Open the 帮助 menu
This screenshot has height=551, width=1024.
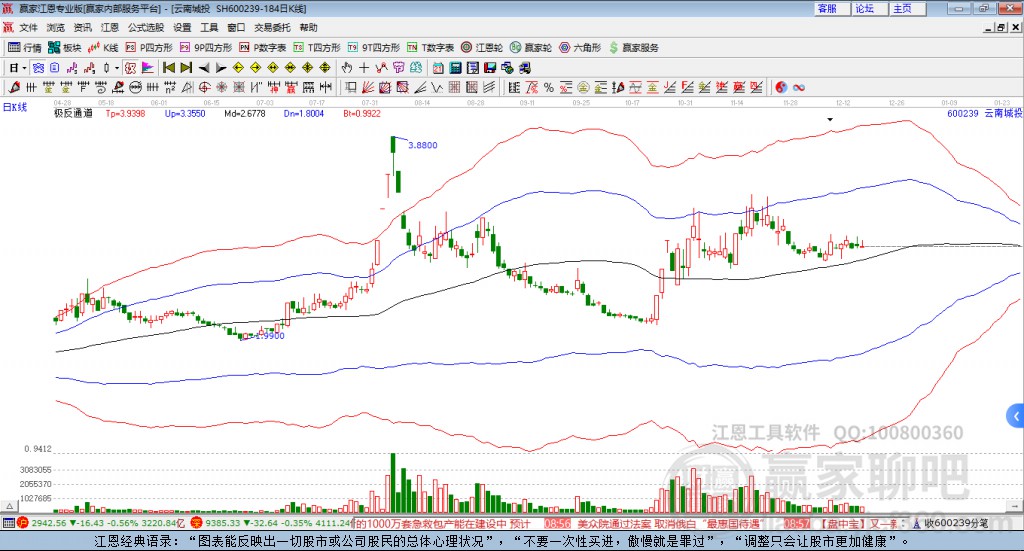(308, 27)
